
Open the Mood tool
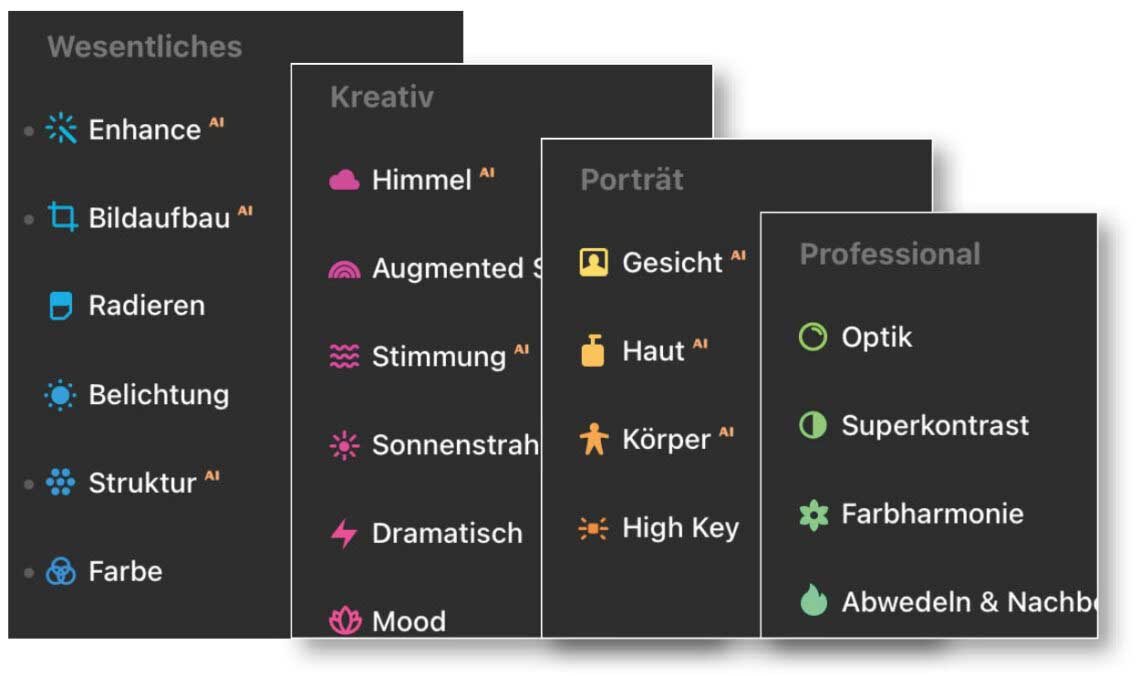[x=408, y=621]
